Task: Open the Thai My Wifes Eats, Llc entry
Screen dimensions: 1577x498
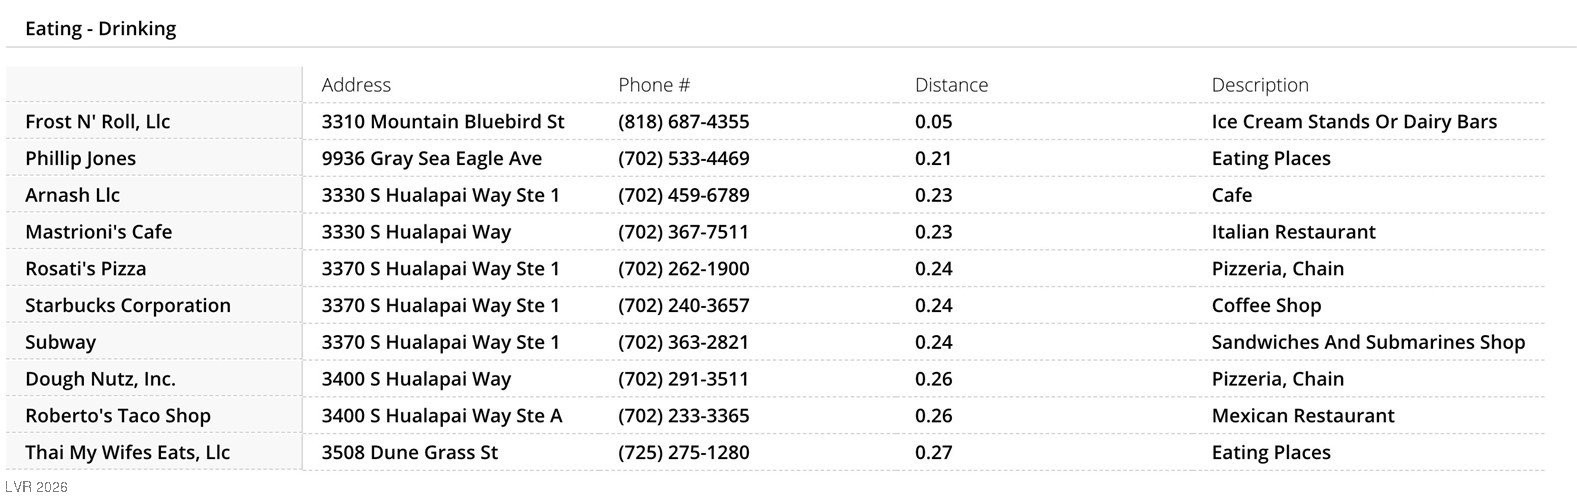Action: 127,453
